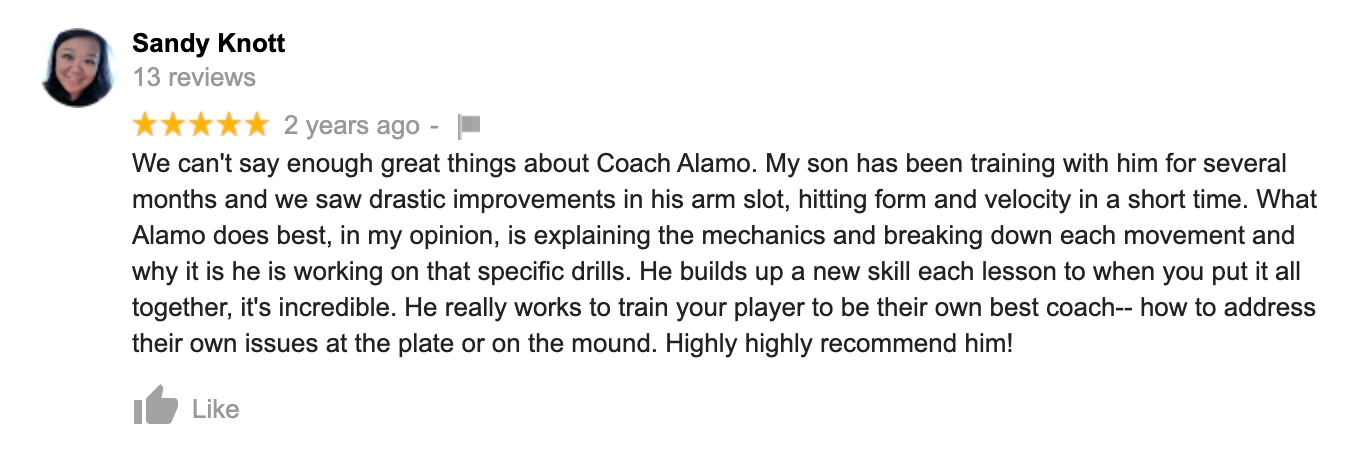Click the "2 years ago" timestamp
Screen dimensions: 1346x452
(x=351, y=126)
